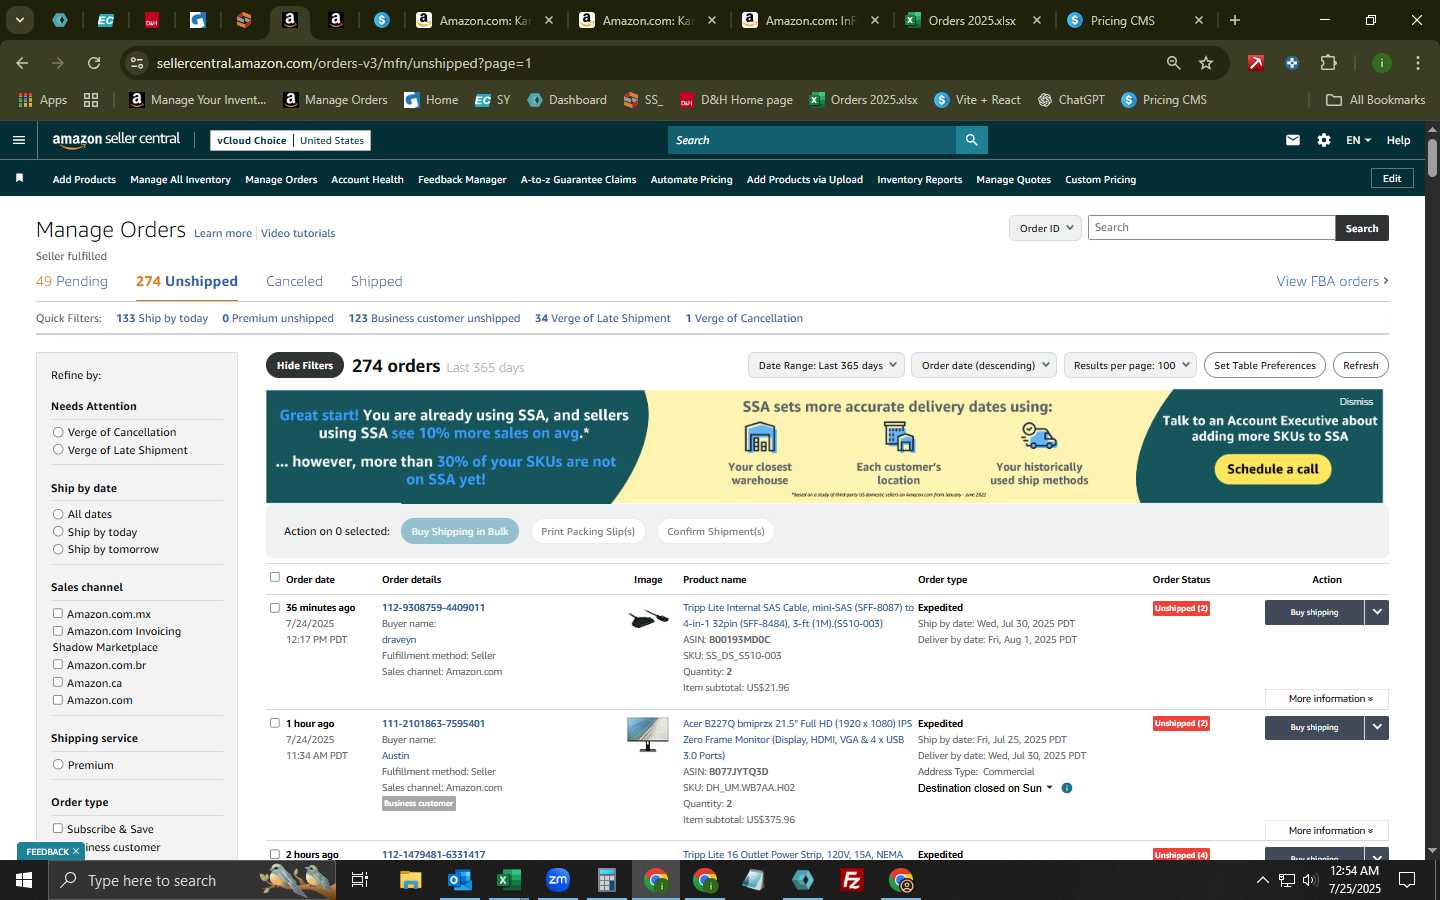
Task: Open the Seller Central hamburger menu
Action: coord(18,140)
